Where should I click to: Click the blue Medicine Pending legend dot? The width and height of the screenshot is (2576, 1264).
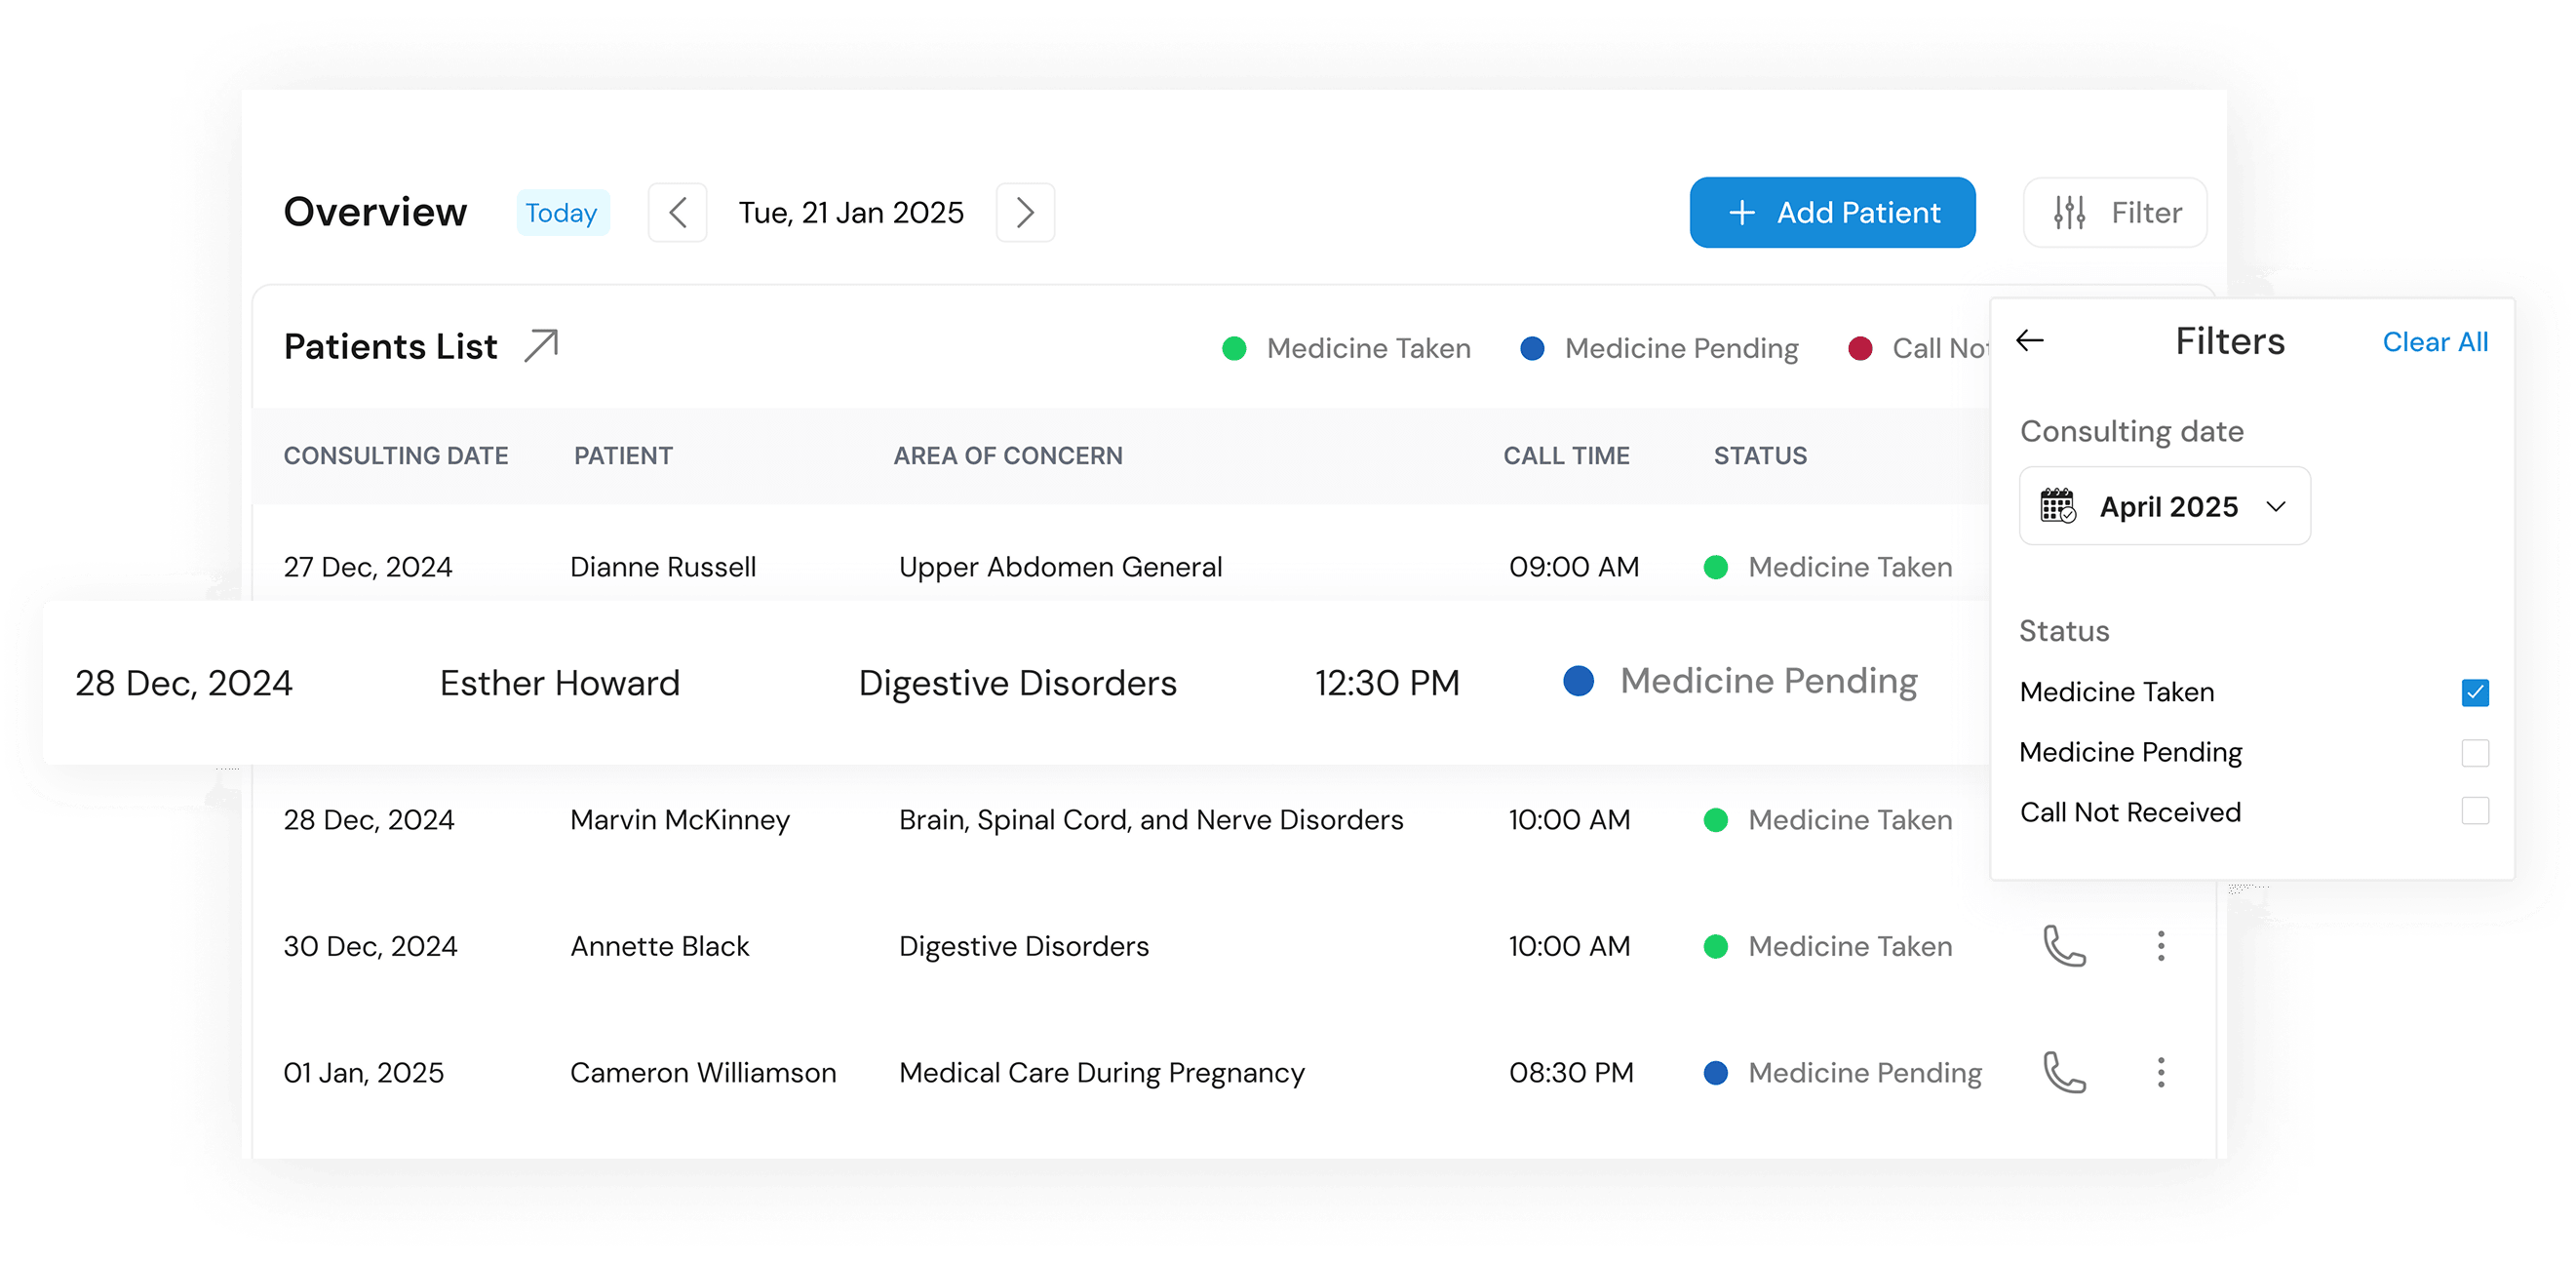[1532, 348]
